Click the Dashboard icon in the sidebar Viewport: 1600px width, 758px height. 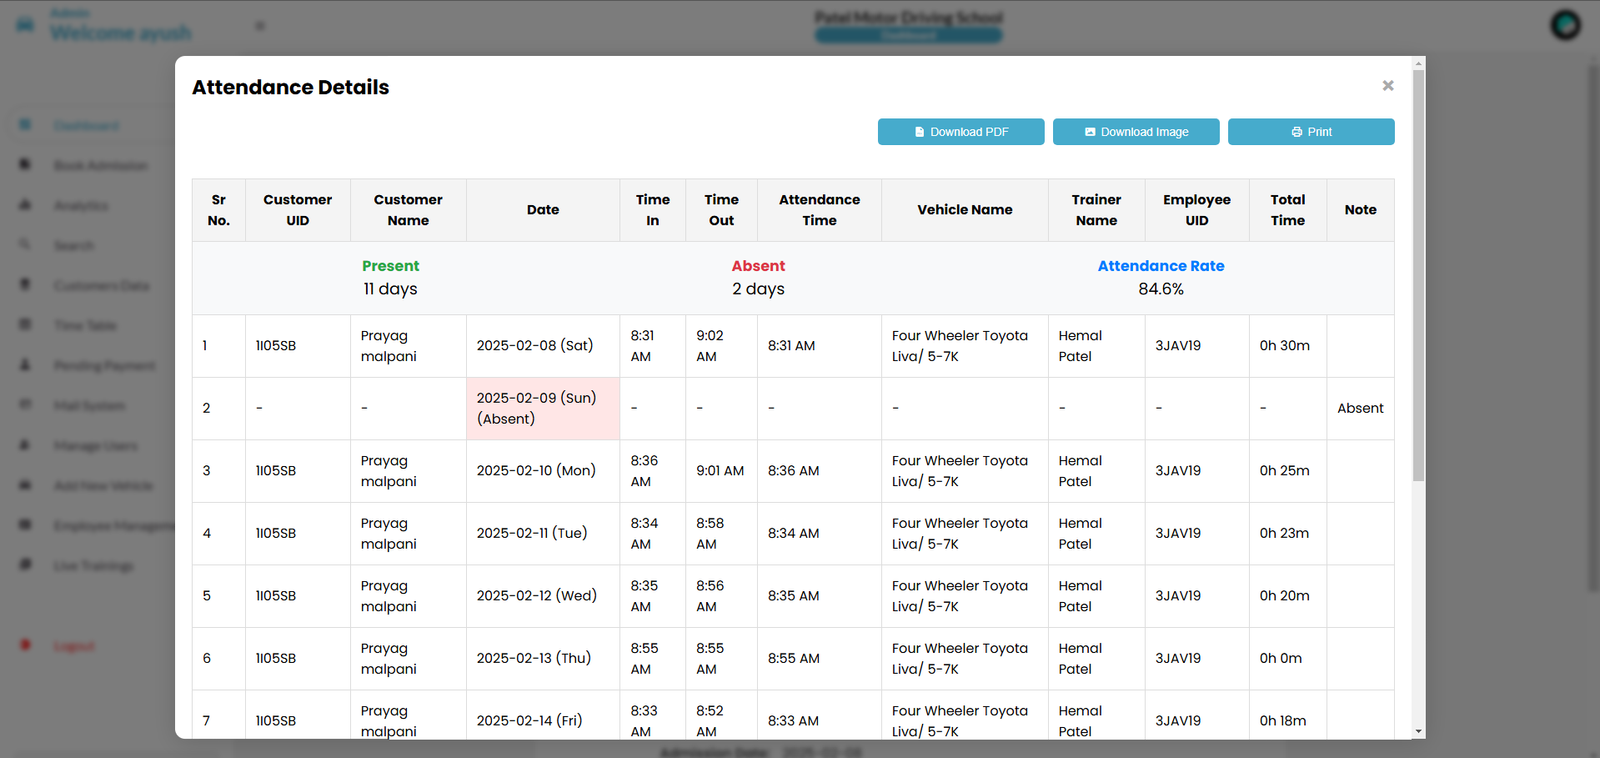[25, 125]
